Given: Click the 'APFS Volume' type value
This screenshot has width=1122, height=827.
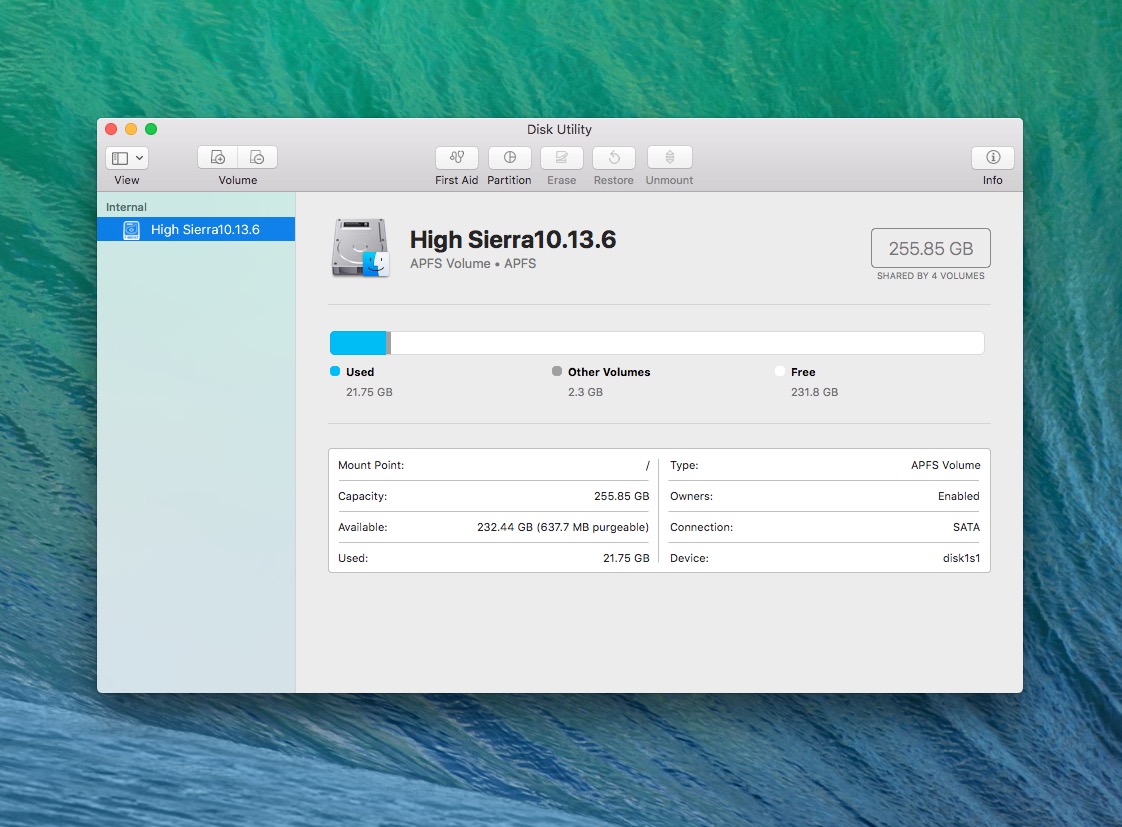Looking at the screenshot, I should [x=945, y=465].
